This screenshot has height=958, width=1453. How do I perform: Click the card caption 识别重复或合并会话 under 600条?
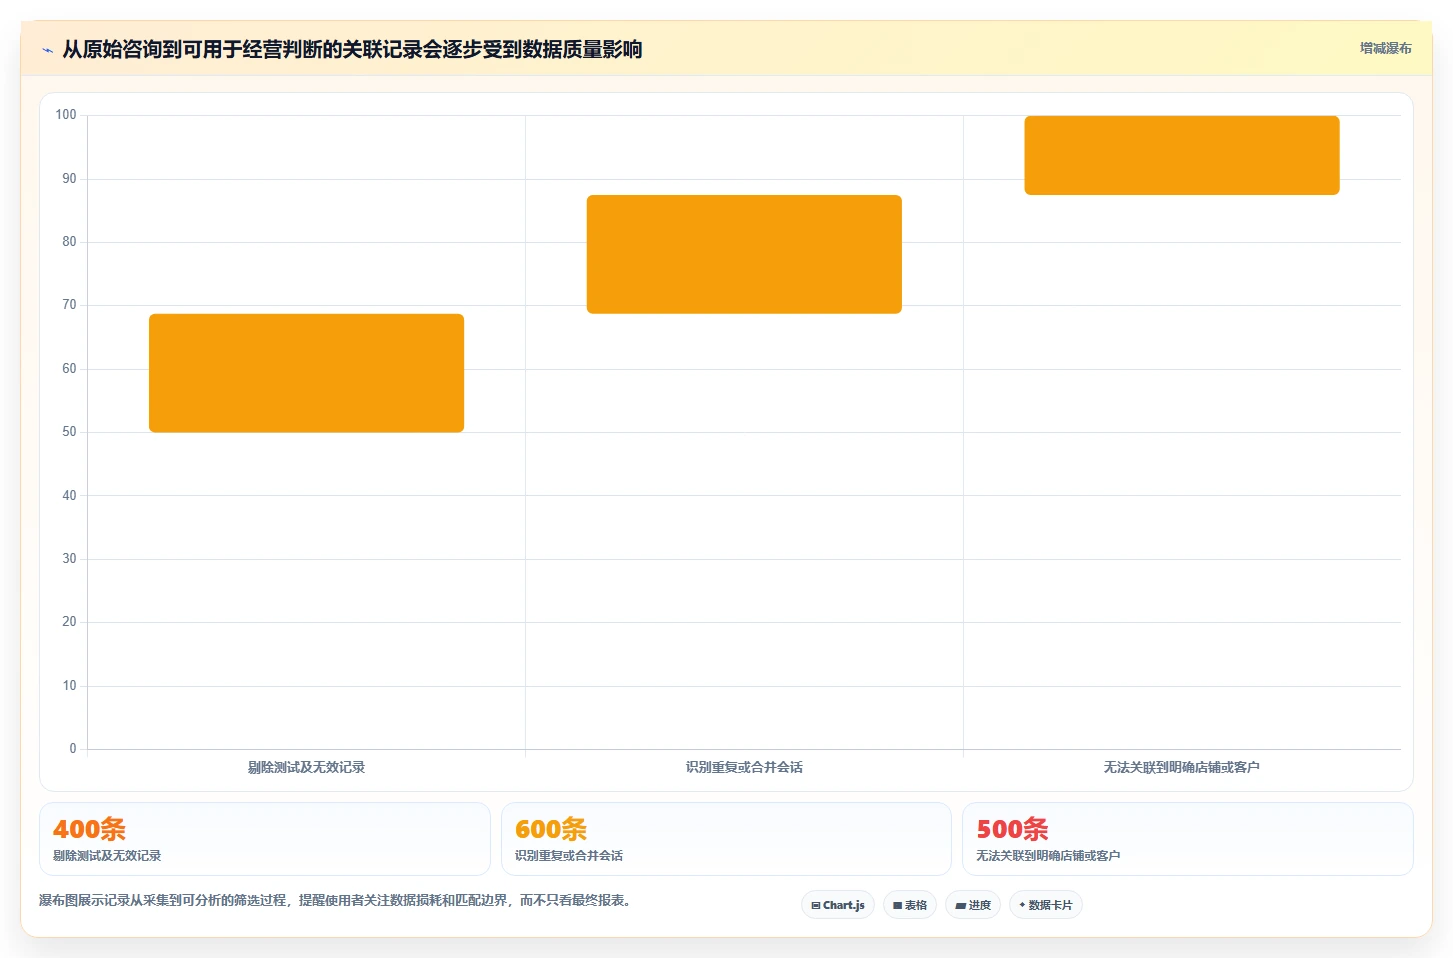coord(569,856)
